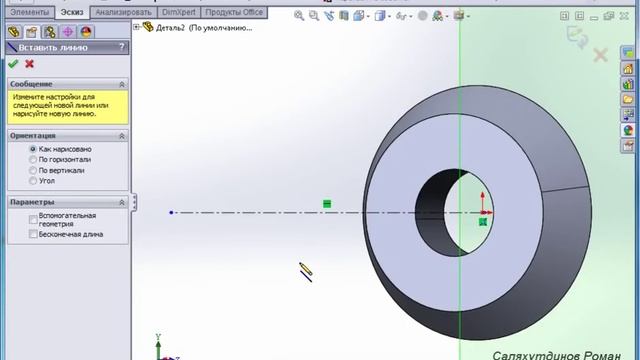Click cancel sketch red X in corner
Viewport: 640px width, 360px height.
click(x=600, y=55)
